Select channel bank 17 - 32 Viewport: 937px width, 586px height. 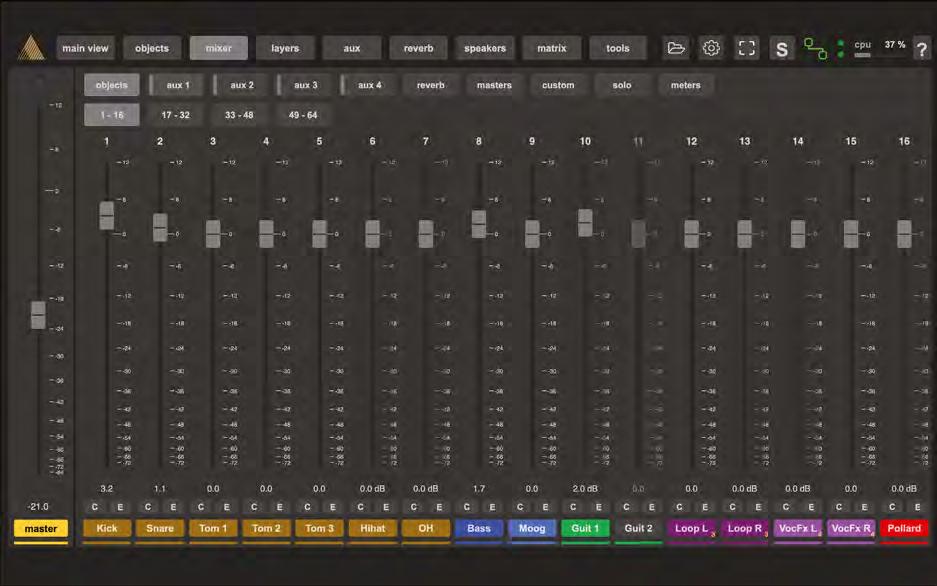click(x=176, y=115)
